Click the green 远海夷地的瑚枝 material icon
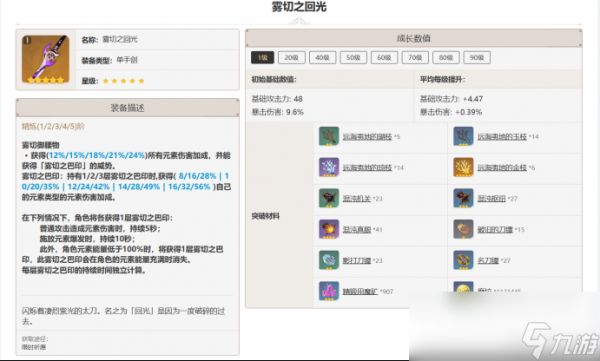The width and height of the screenshot is (600, 361). click(329, 136)
